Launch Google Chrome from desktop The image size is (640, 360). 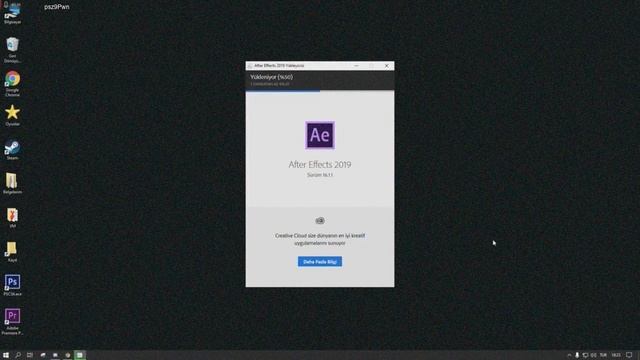point(12,84)
